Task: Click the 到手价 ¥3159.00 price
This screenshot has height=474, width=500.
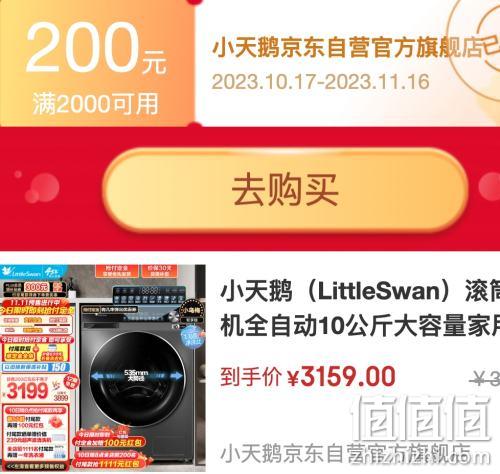Action: [308, 377]
